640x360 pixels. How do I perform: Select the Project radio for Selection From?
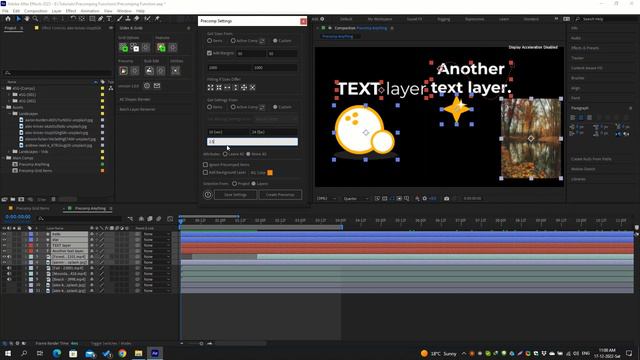click(235, 184)
